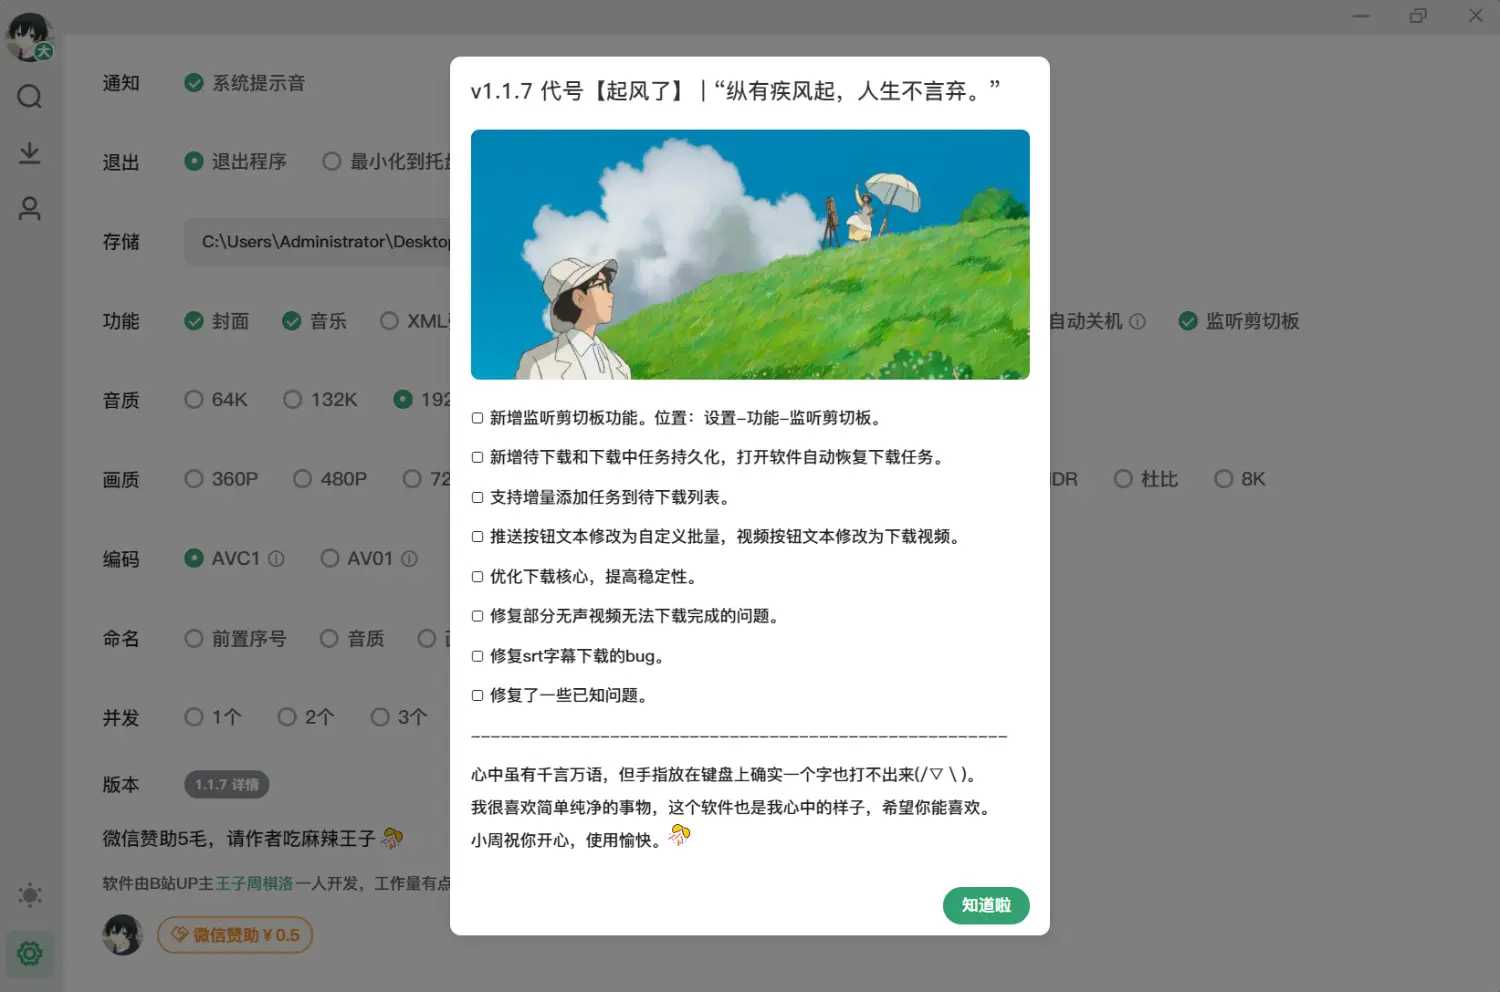
Task: Click the release banner image in the dialog
Action: tap(750, 255)
